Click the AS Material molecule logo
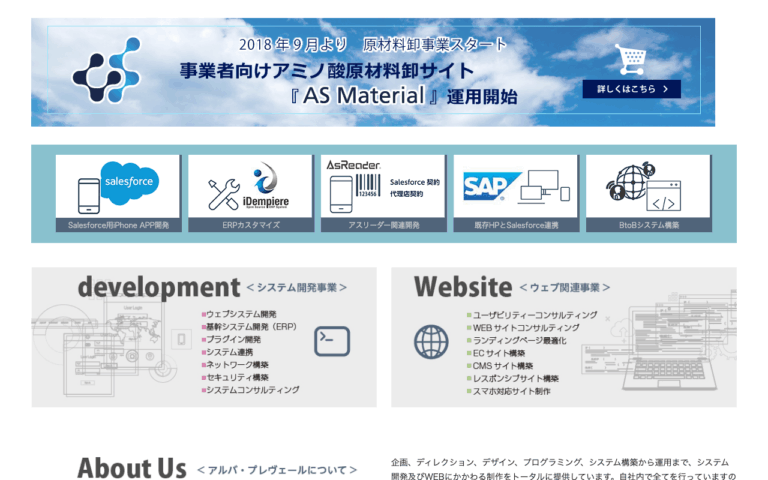This screenshot has width=768, height=480. click(107, 70)
